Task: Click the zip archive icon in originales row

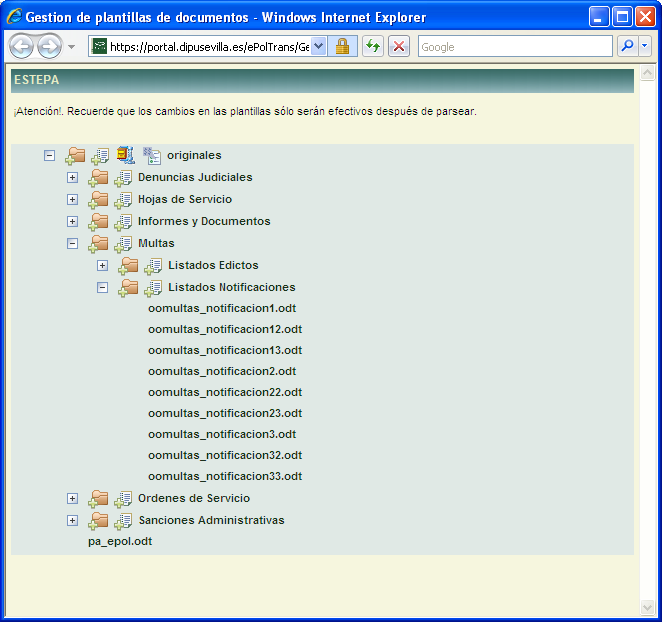Action: click(126, 155)
